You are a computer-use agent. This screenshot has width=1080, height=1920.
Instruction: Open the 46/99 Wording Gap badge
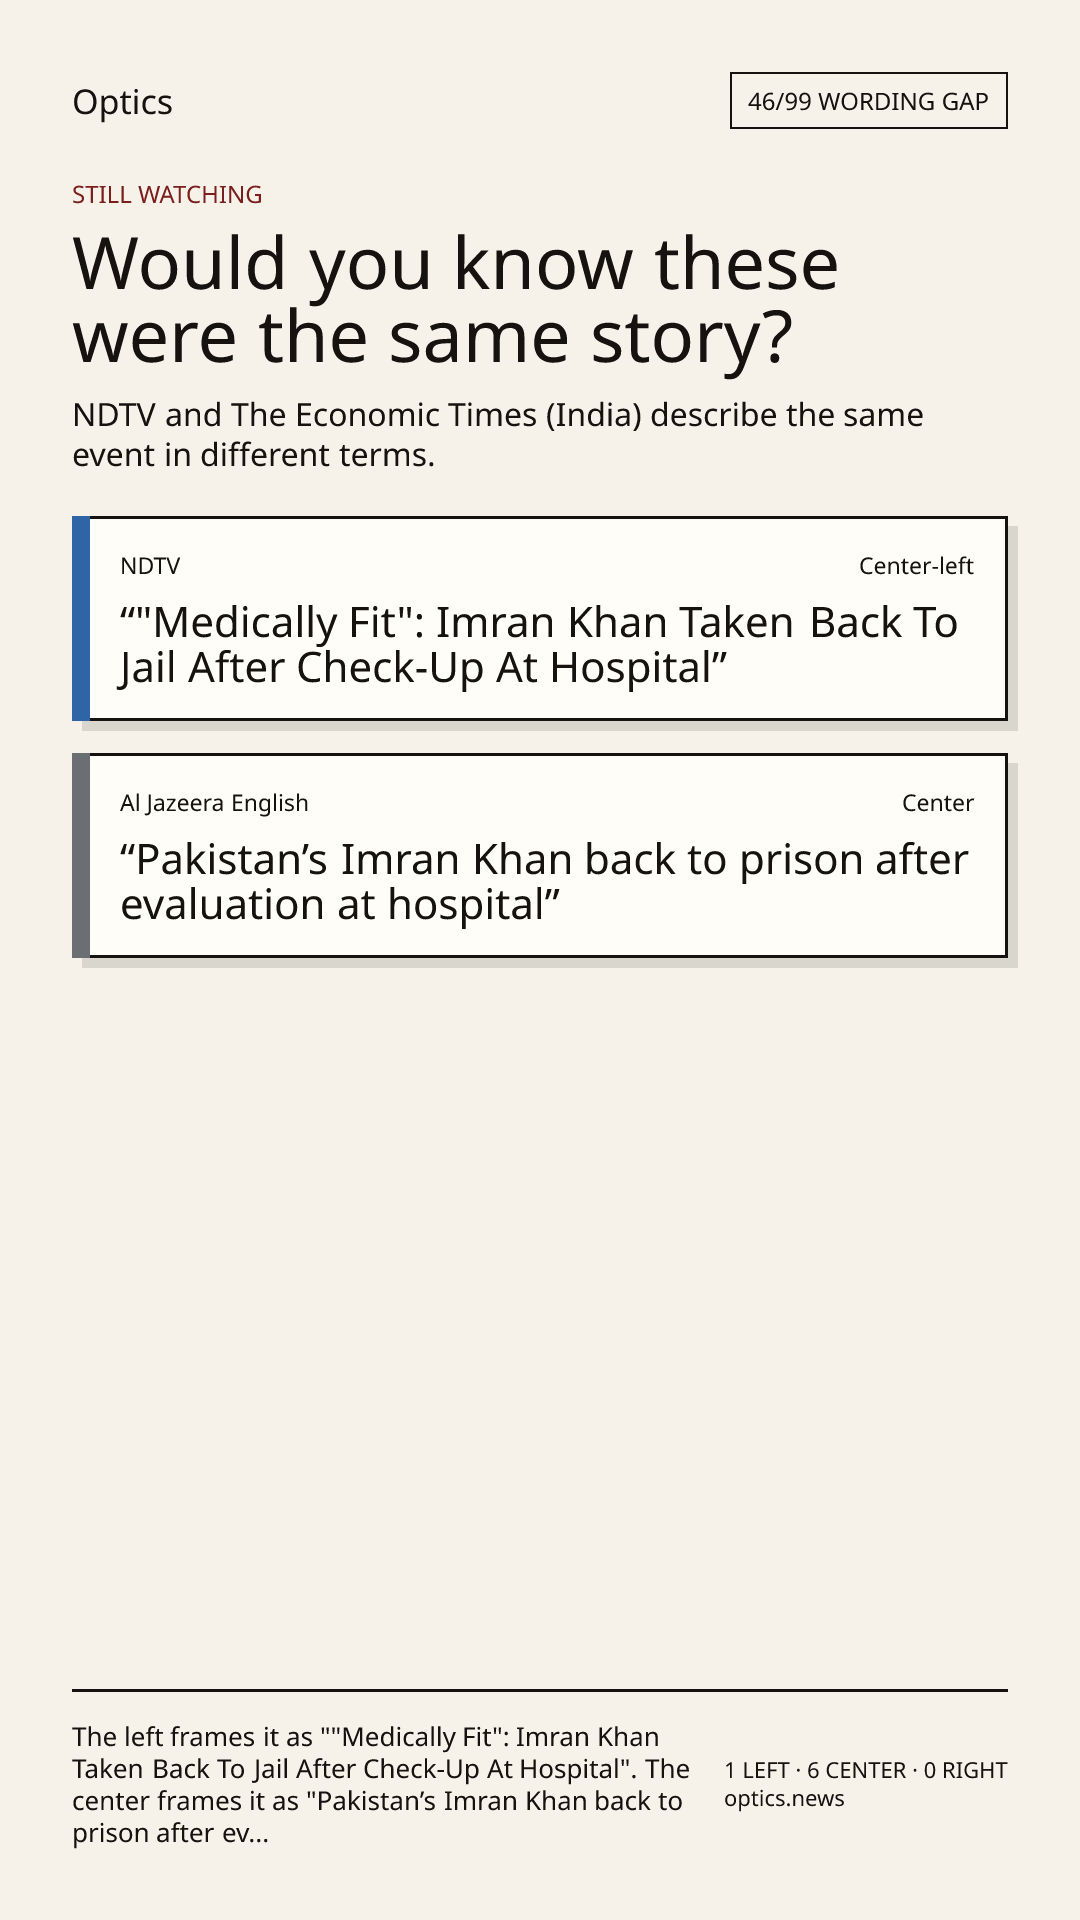tap(868, 101)
